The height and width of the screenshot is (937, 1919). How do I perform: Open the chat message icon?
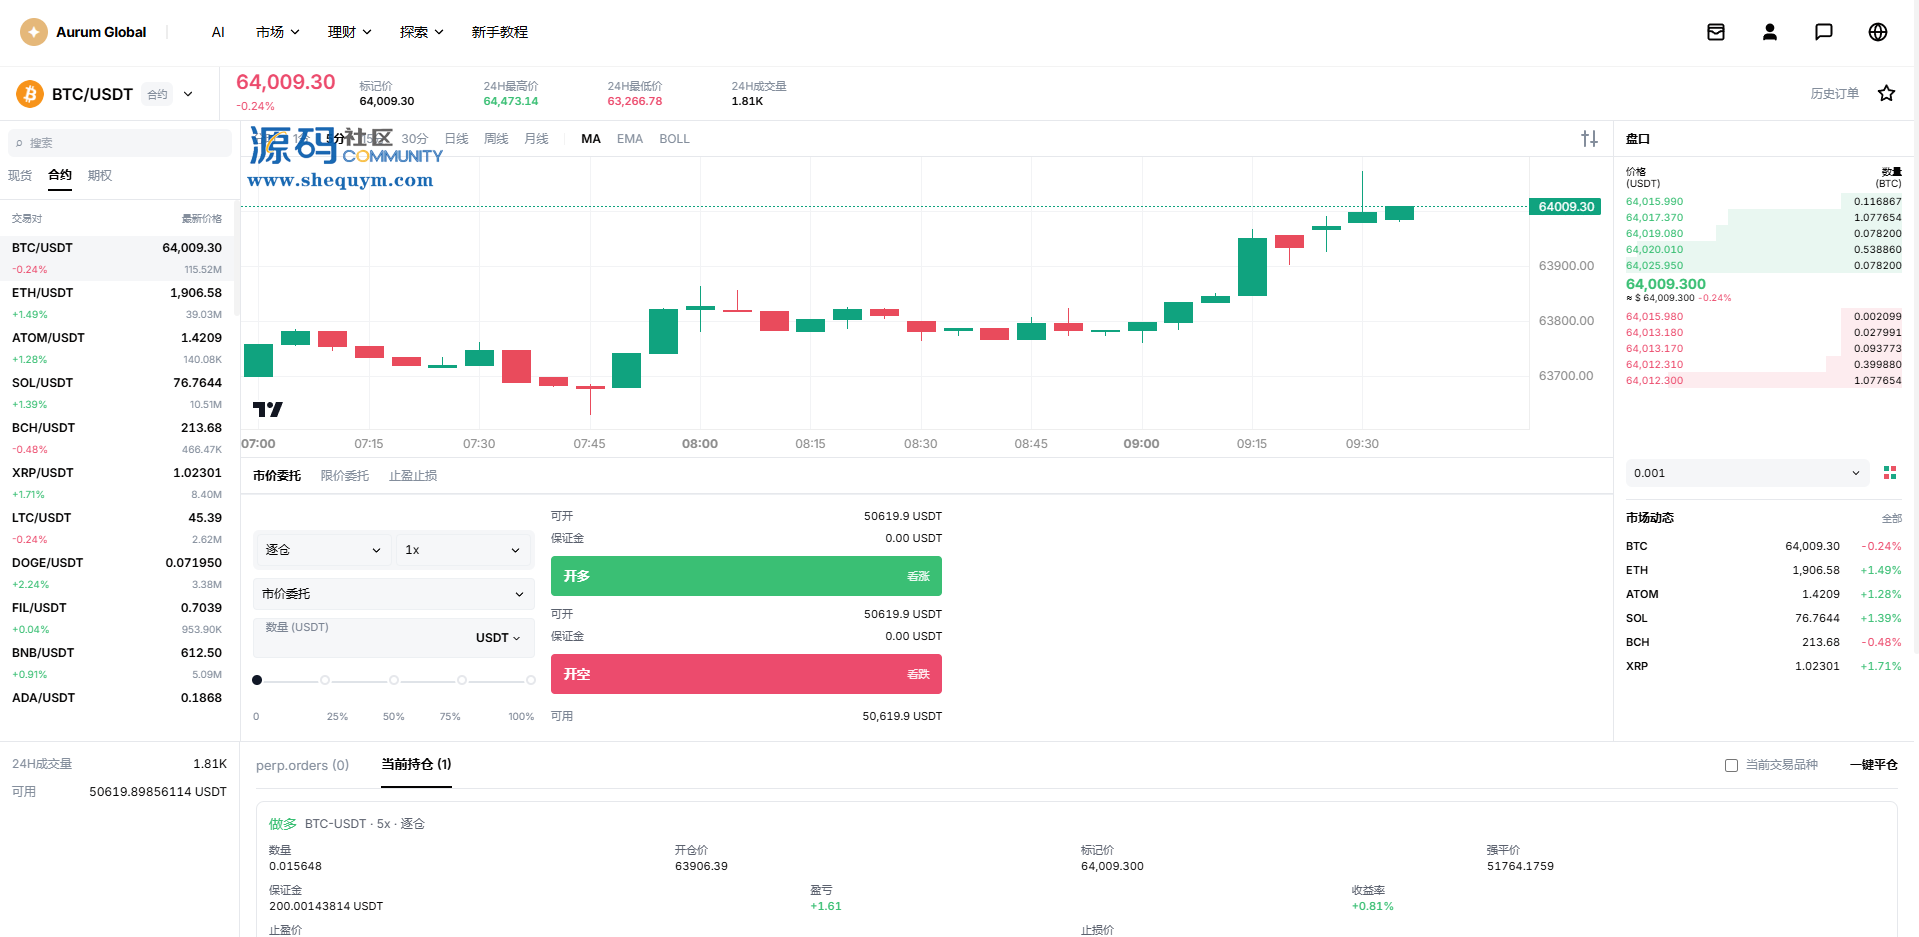pyautogui.click(x=1824, y=32)
